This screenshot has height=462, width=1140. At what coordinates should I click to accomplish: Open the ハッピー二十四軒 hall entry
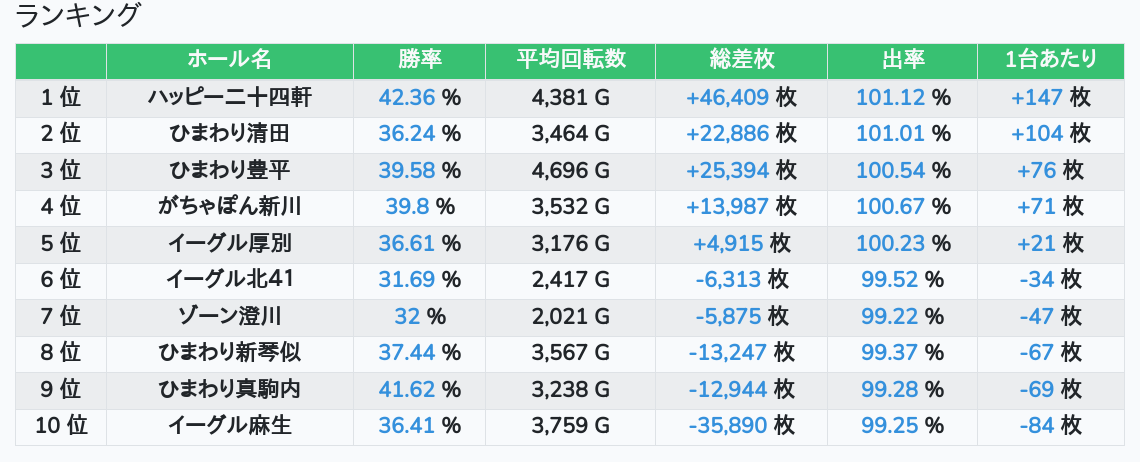[x=229, y=97]
